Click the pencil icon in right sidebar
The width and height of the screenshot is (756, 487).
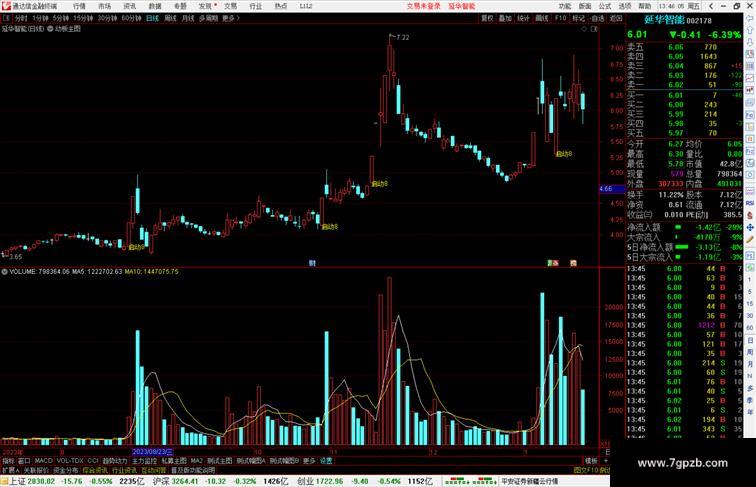pyautogui.click(x=750, y=240)
